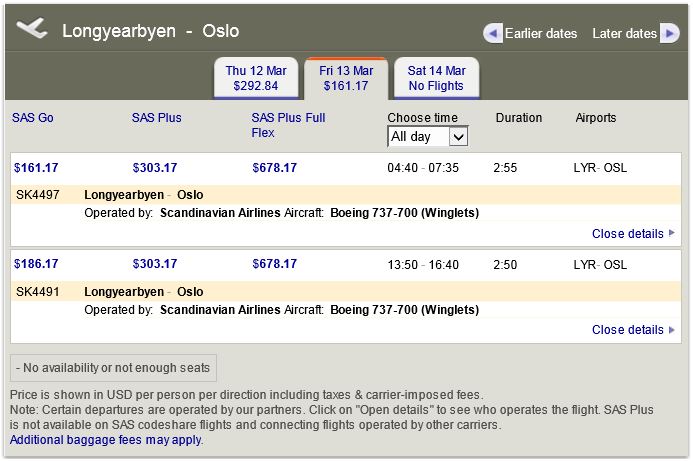Open the Additional baggage fees may apply link
The height and width of the screenshot is (461, 693).
pyautogui.click(x=106, y=440)
